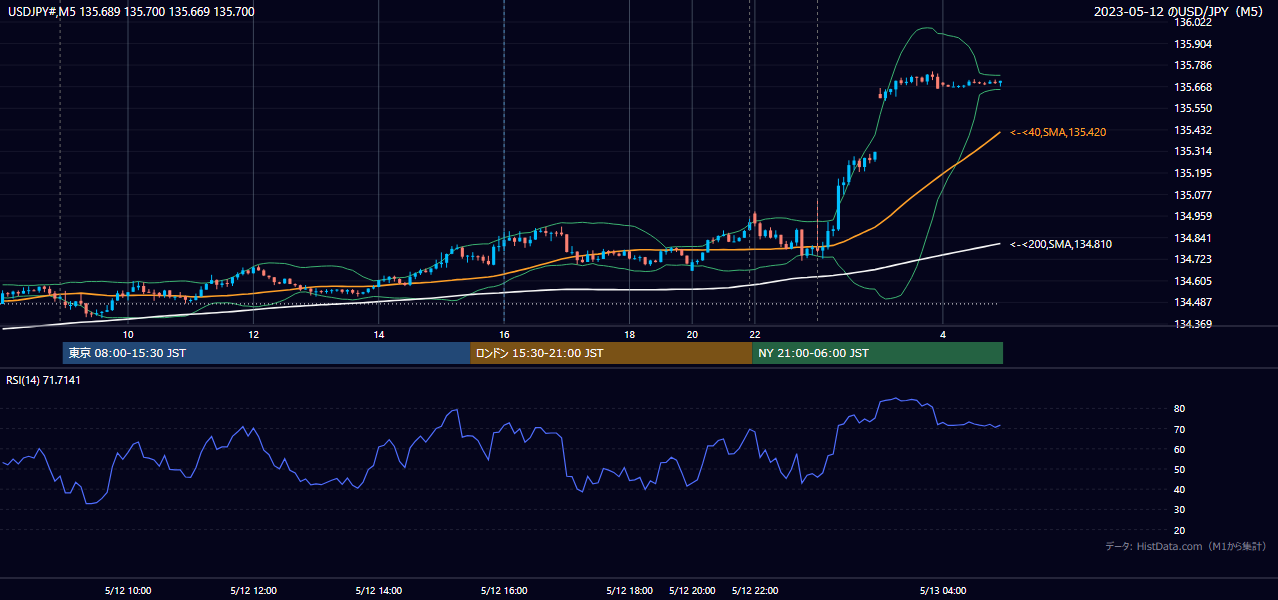
Task: Click the hour 20 label under the price chart
Action: click(692, 334)
